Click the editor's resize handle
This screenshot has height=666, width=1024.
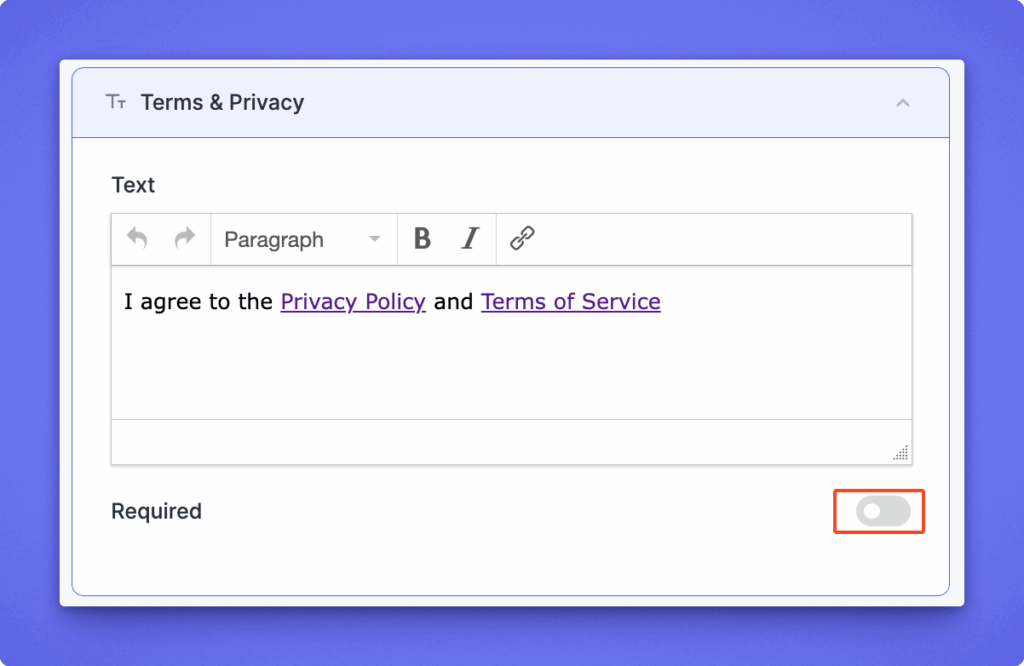click(x=901, y=453)
